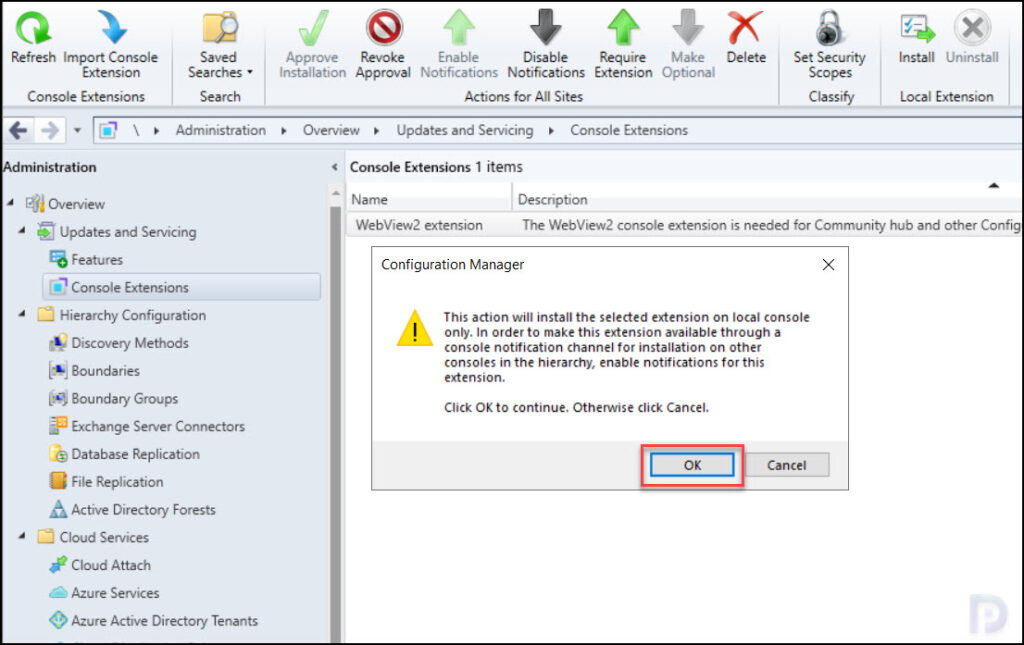Click Revoke Approval icon
The image size is (1024, 645).
[x=383, y=28]
